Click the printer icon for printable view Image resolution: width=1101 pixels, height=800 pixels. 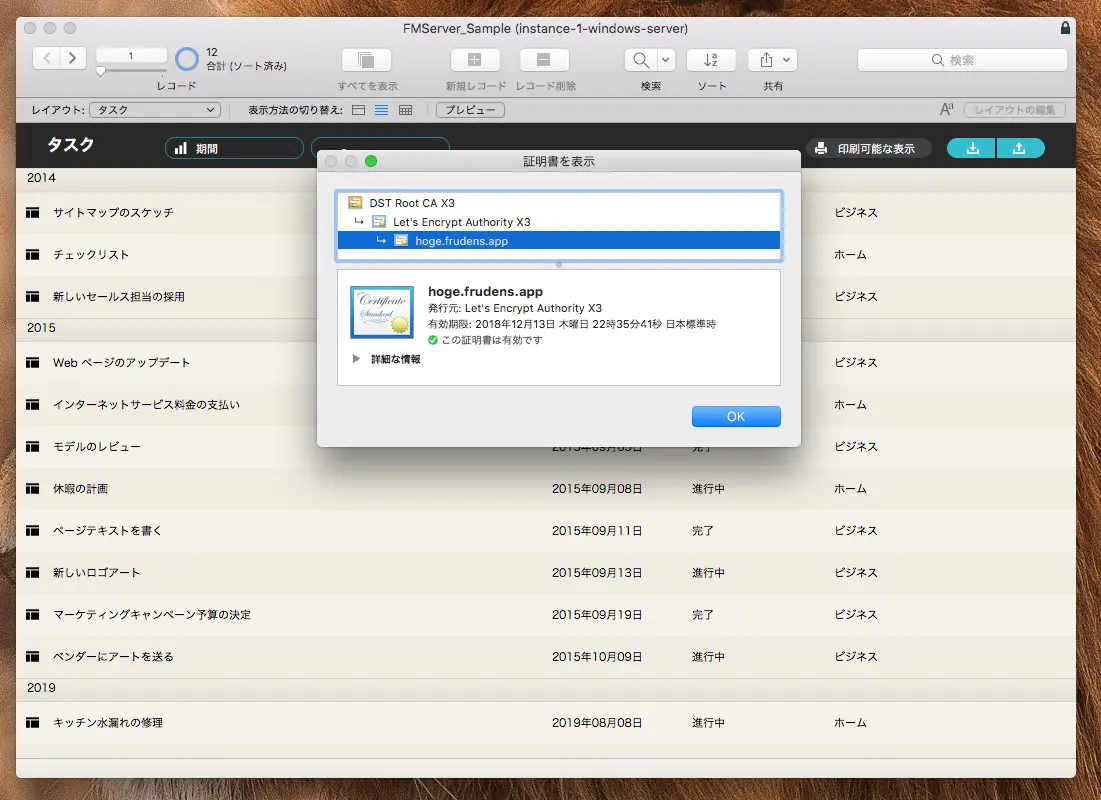pos(821,148)
